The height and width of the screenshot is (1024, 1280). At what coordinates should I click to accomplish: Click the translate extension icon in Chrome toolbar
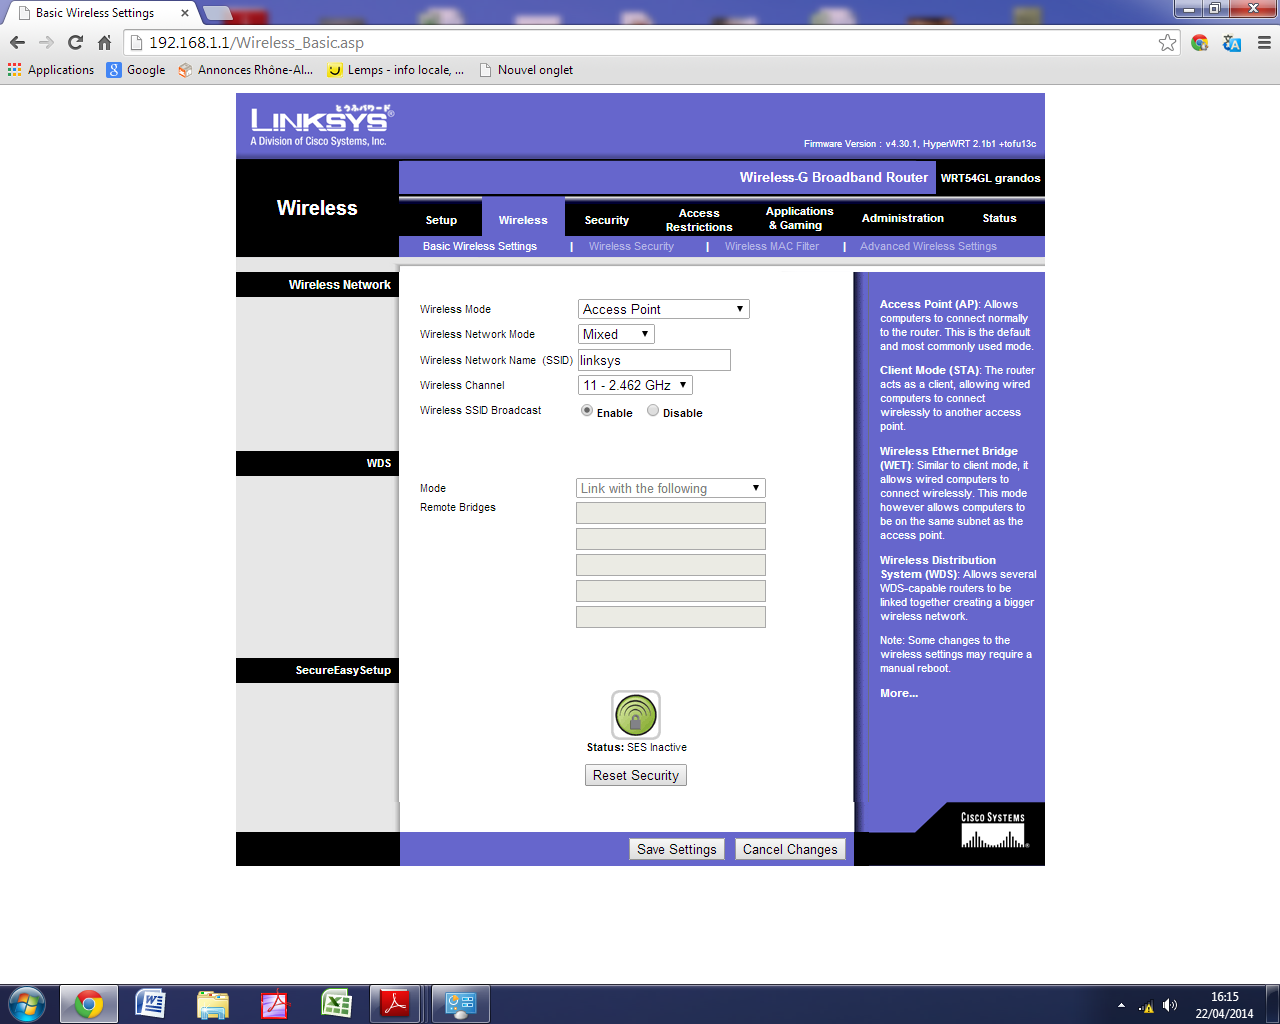pos(1232,43)
